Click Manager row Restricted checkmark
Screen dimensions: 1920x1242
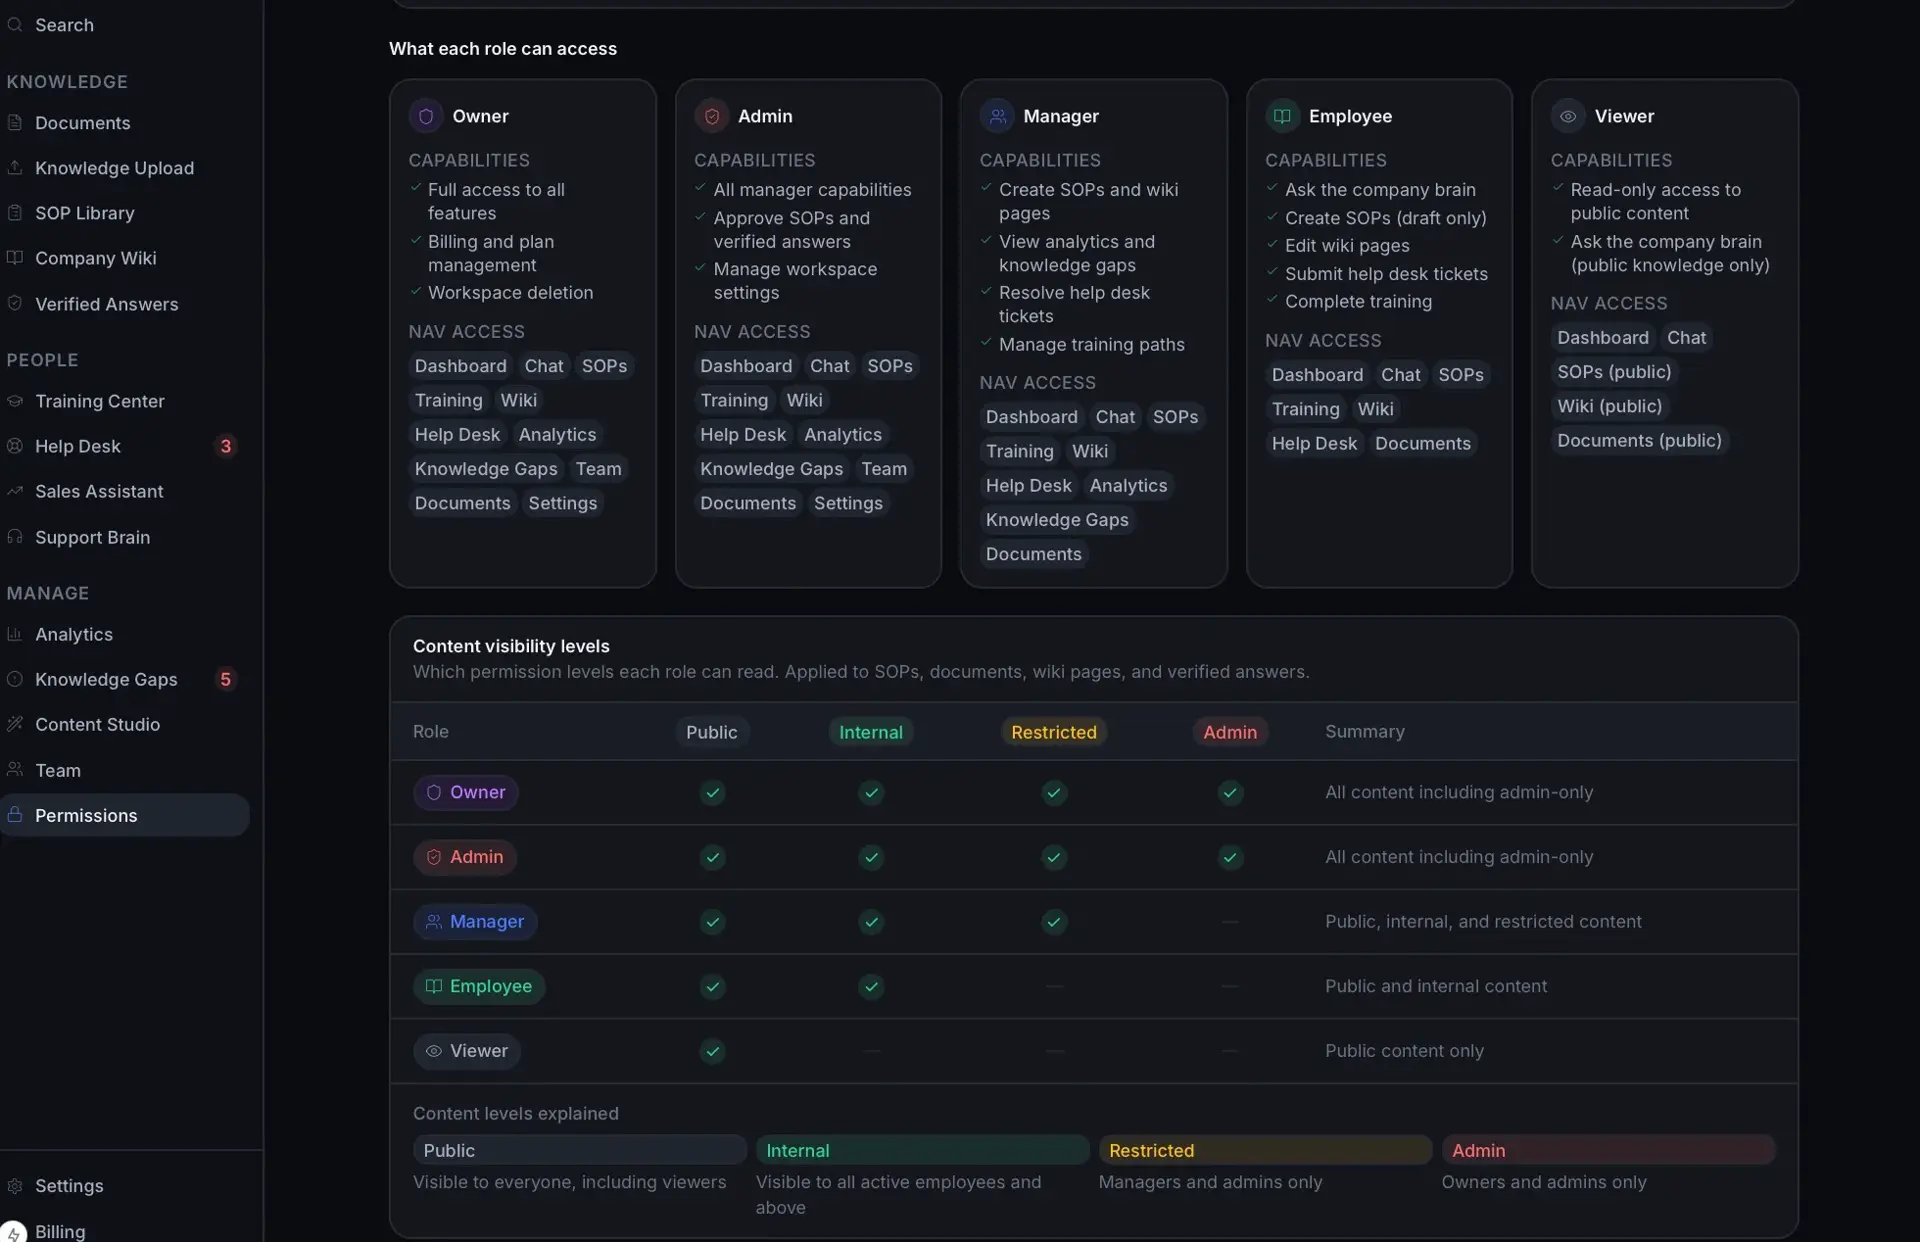click(x=1054, y=921)
